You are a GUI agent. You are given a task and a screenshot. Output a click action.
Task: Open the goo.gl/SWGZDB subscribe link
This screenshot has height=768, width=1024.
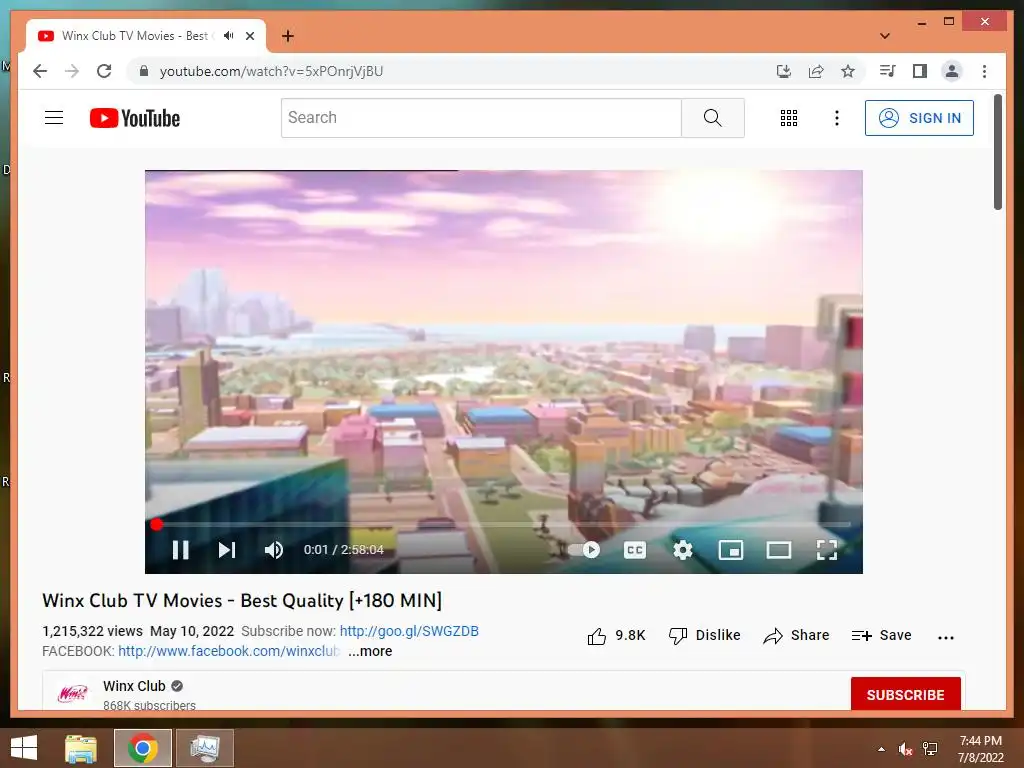tap(409, 631)
